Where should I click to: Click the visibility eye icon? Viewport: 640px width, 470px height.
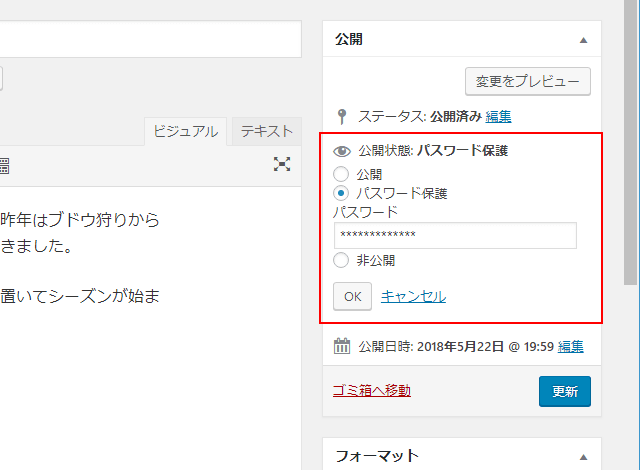click(342, 151)
